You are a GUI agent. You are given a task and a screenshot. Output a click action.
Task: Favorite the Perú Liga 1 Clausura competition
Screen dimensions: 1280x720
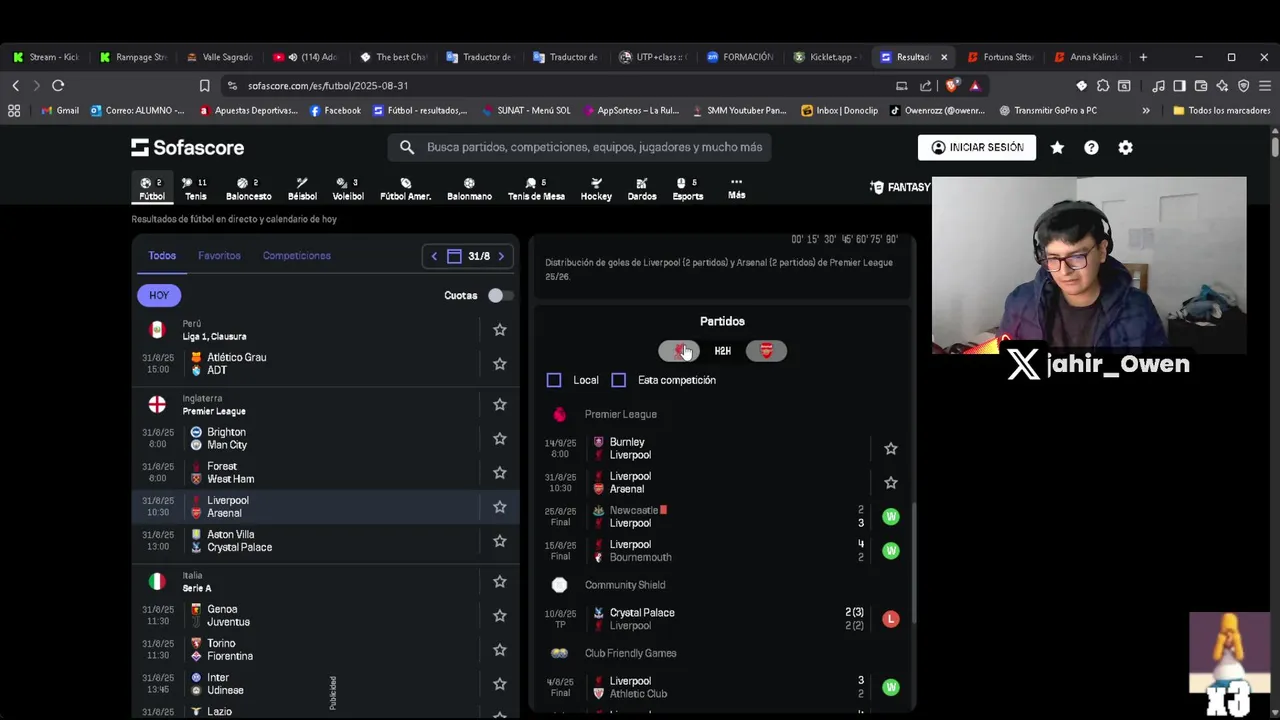pyautogui.click(x=499, y=330)
